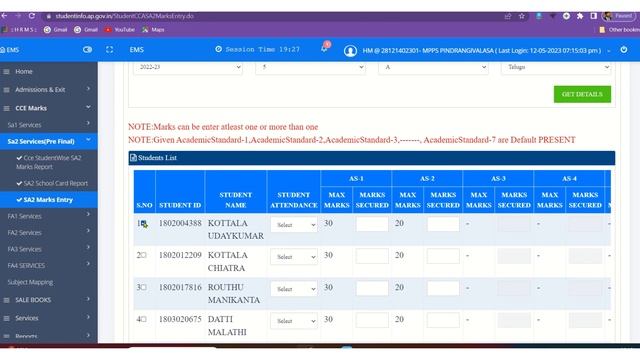The width and height of the screenshot is (640, 360).
Task: Open attendance dropdown for KOTTALA UDAYKUMAR
Action: [294, 225]
